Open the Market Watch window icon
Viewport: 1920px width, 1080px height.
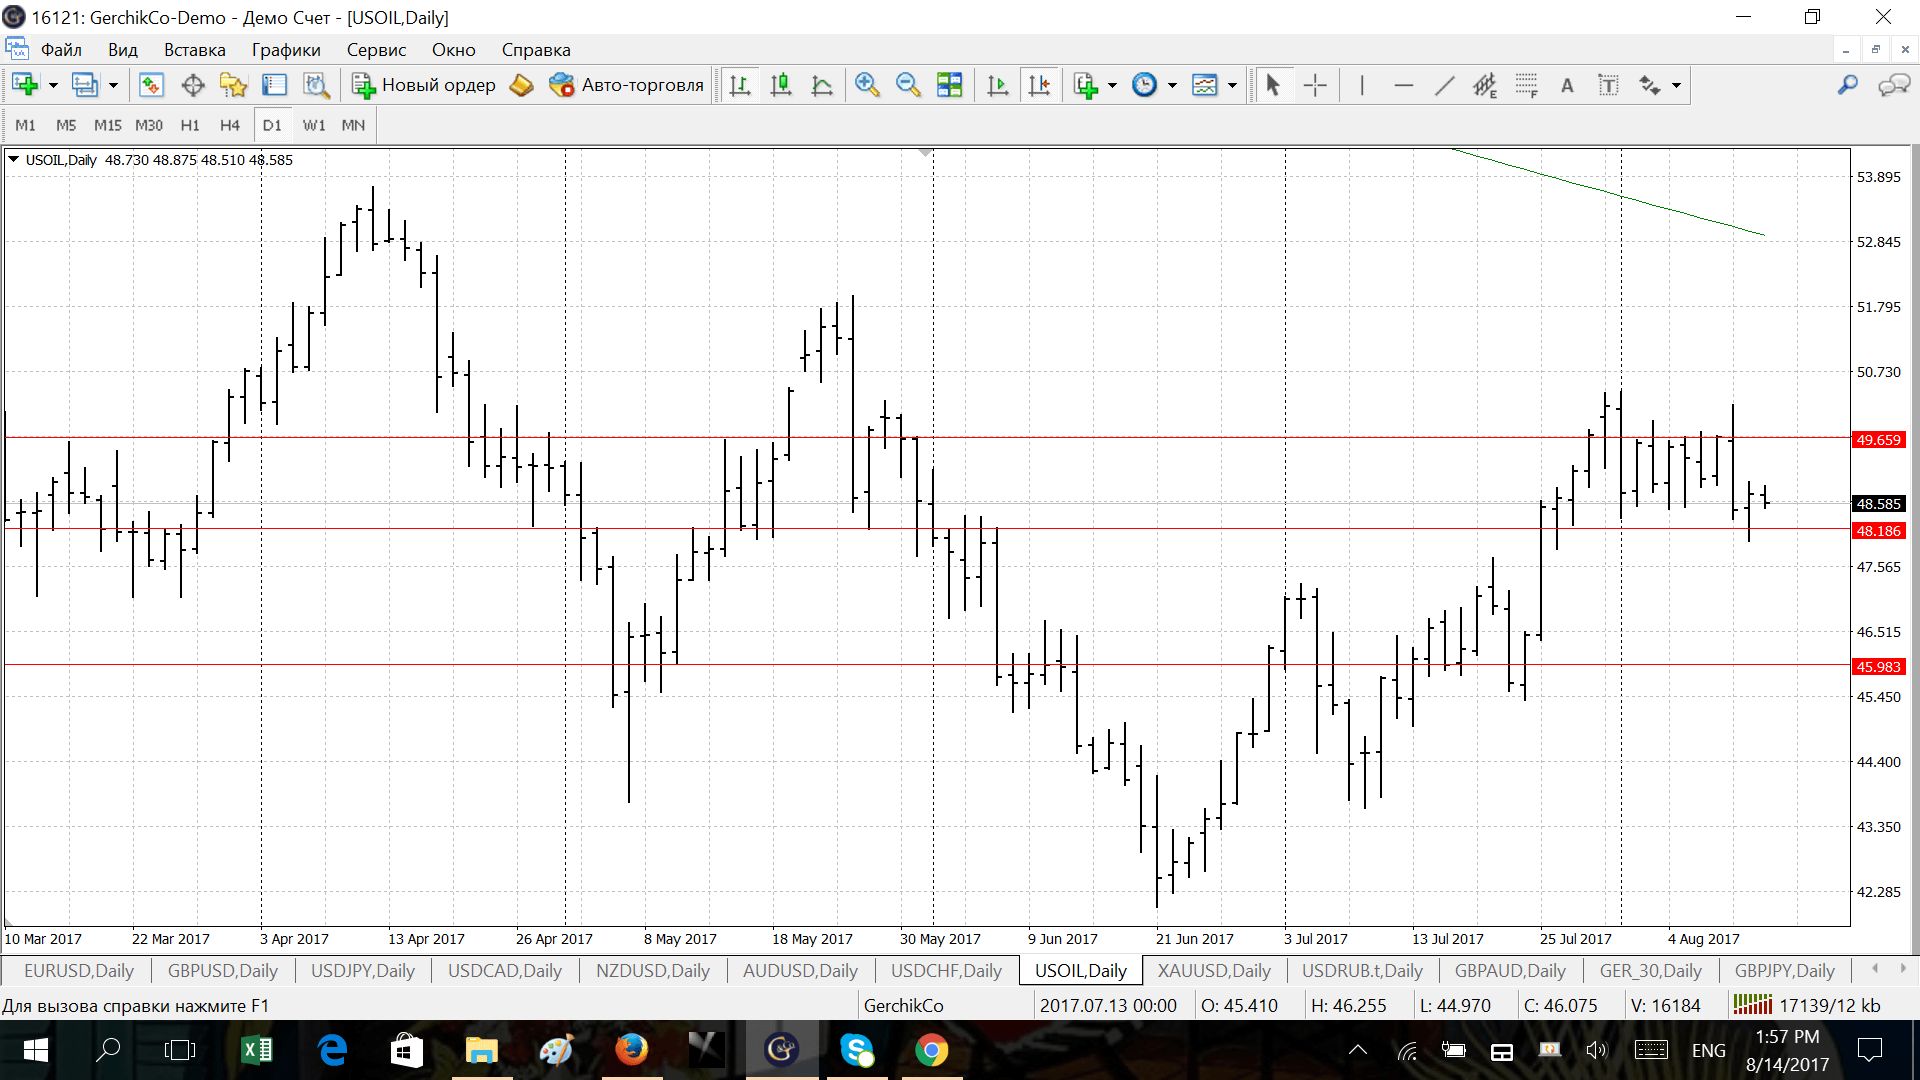tap(151, 85)
